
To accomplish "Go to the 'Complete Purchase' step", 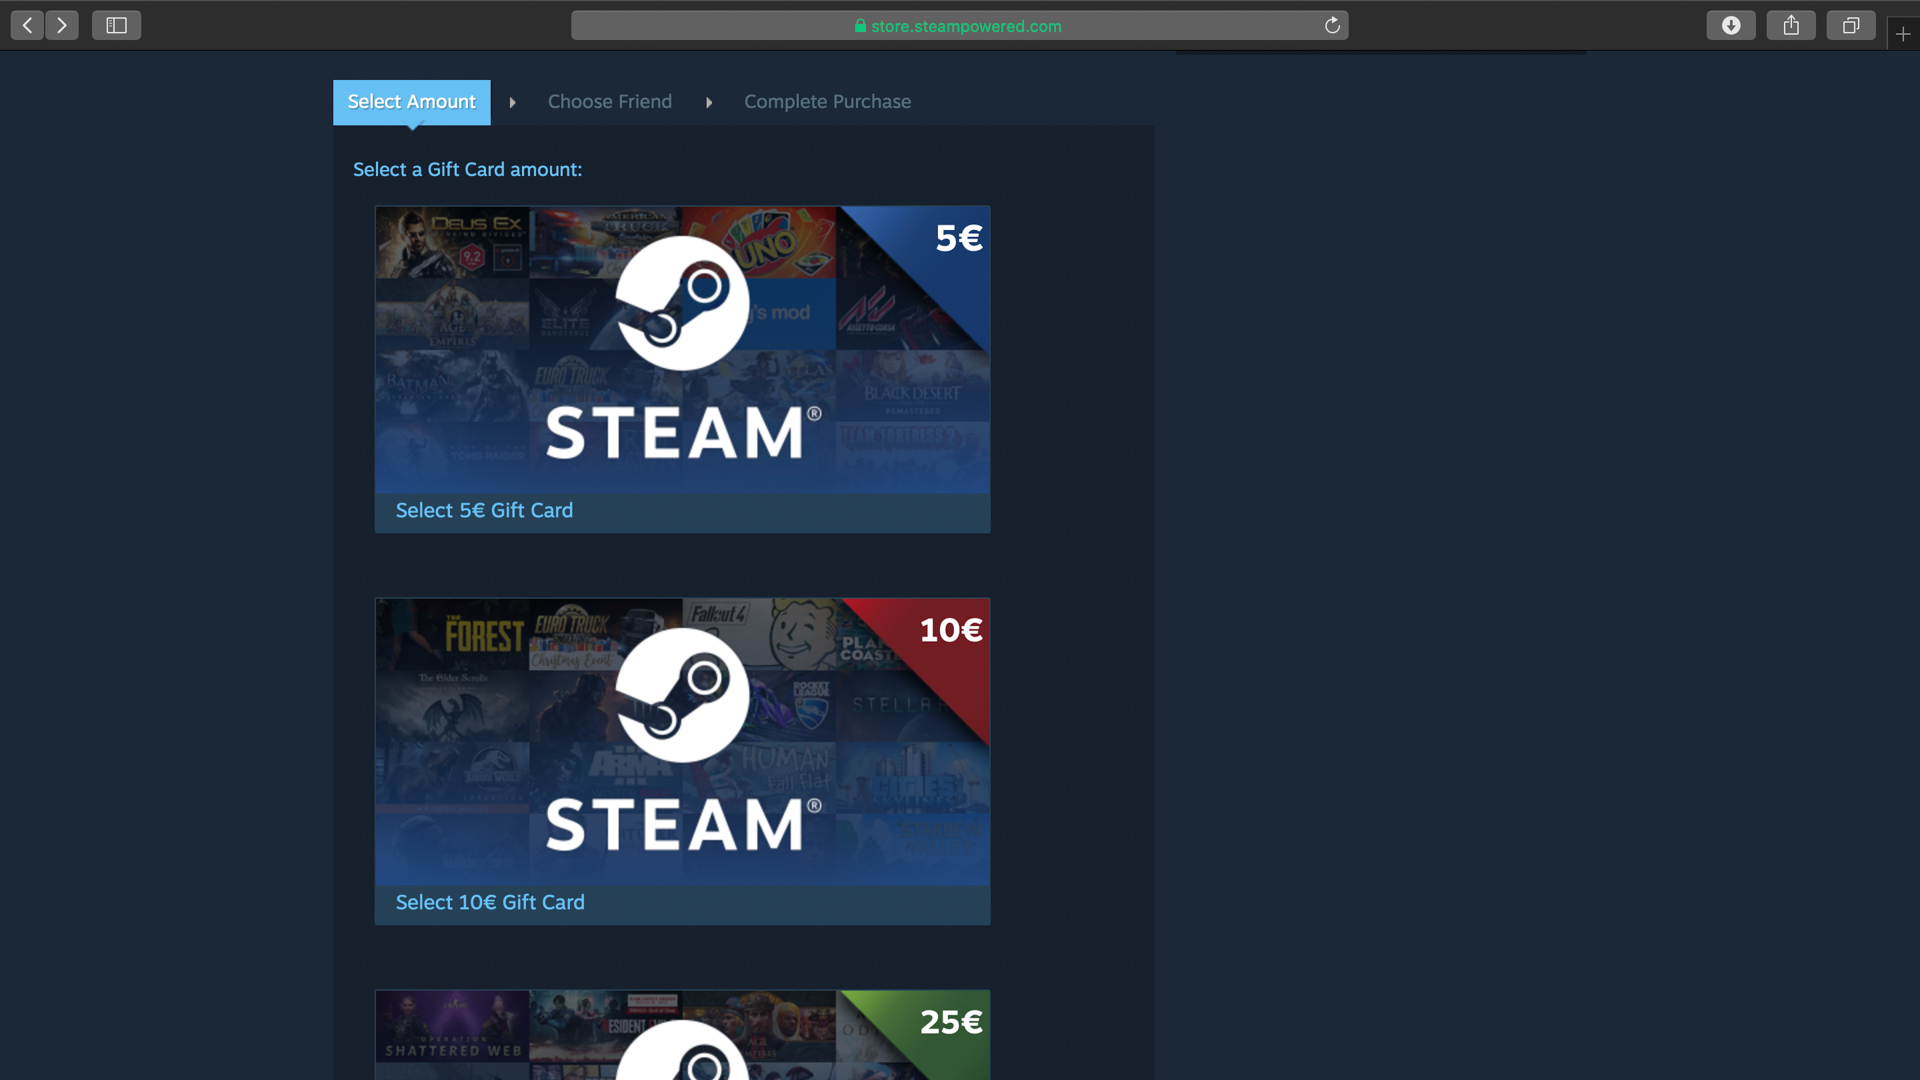I will (827, 102).
